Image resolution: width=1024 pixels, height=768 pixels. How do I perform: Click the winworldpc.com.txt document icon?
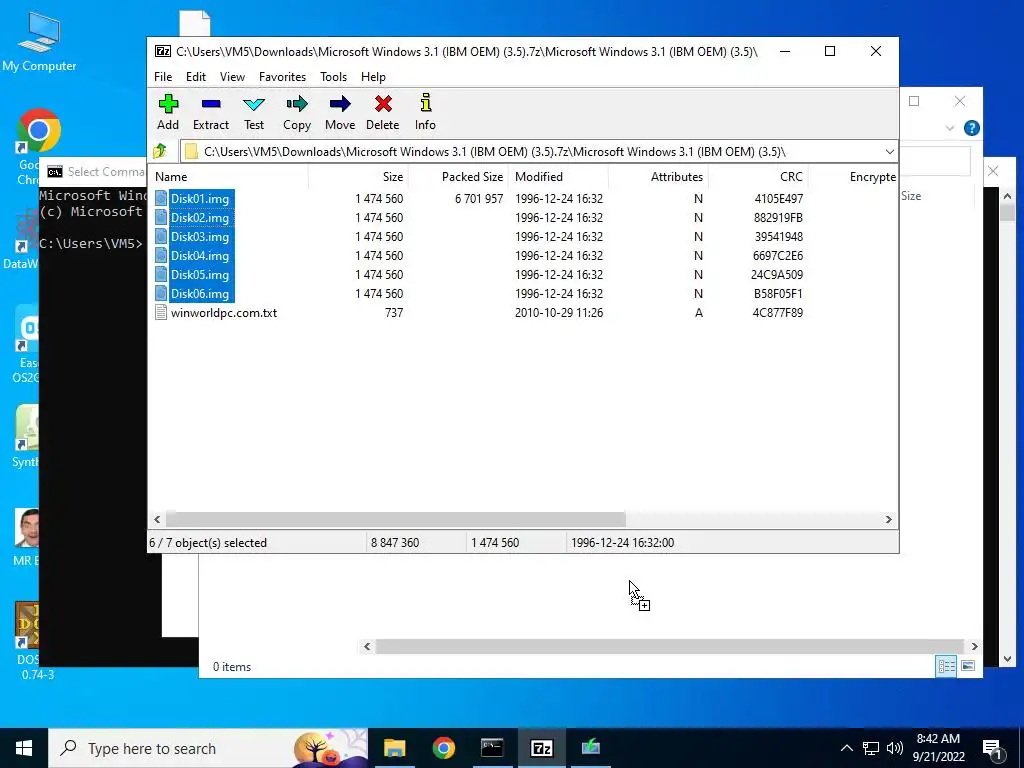click(x=161, y=313)
